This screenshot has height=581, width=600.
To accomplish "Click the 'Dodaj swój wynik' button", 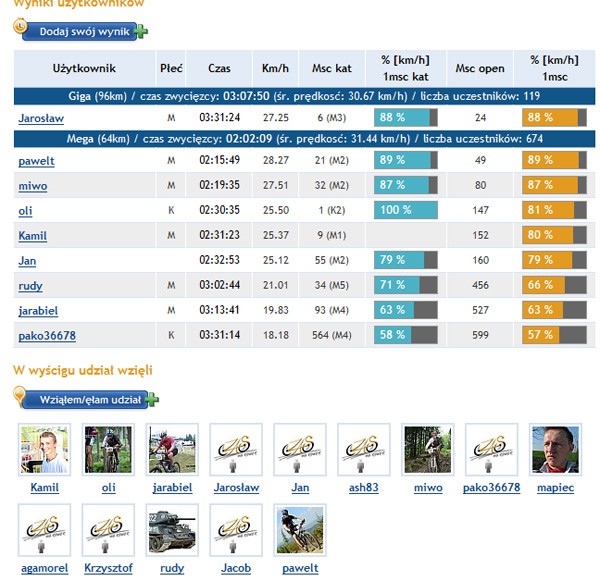I will tap(84, 32).
